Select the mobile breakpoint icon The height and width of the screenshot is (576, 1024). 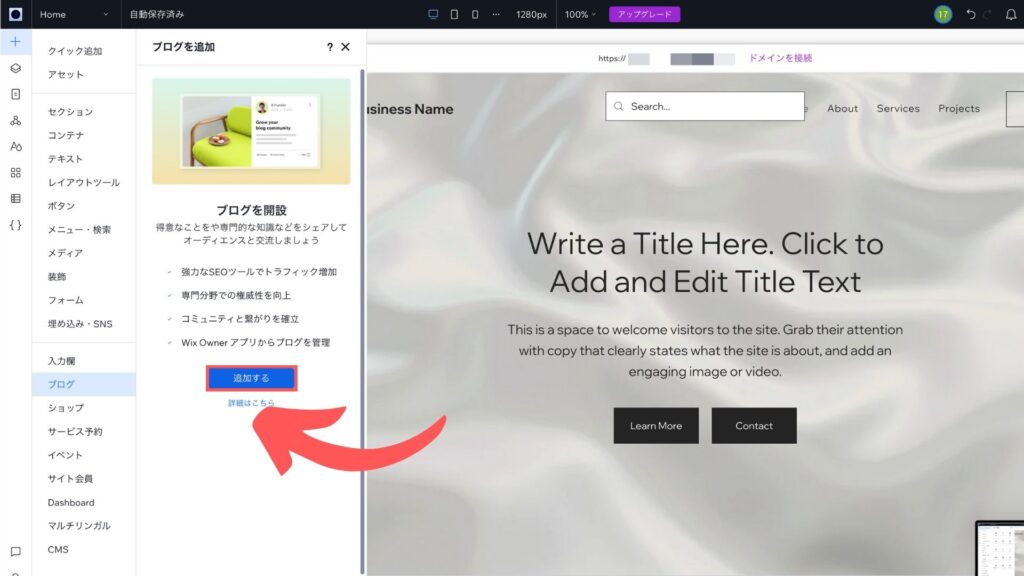tap(475, 14)
